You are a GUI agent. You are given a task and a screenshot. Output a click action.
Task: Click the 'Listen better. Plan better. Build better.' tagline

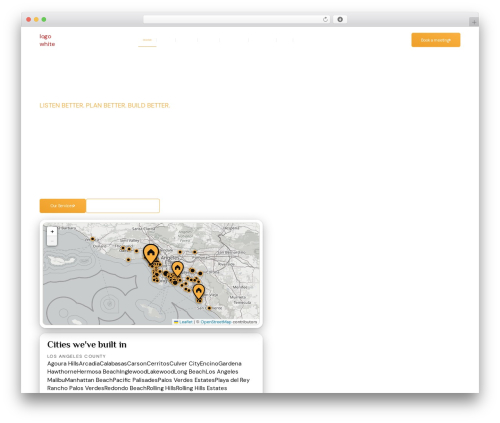pyautogui.click(x=105, y=106)
